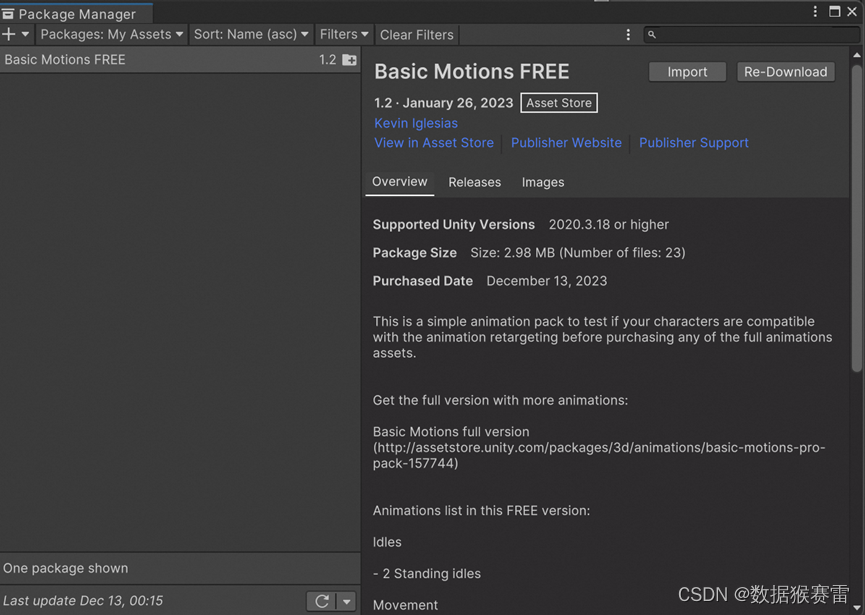
Task: Open the Publisher Support link
Action: click(693, 143)
